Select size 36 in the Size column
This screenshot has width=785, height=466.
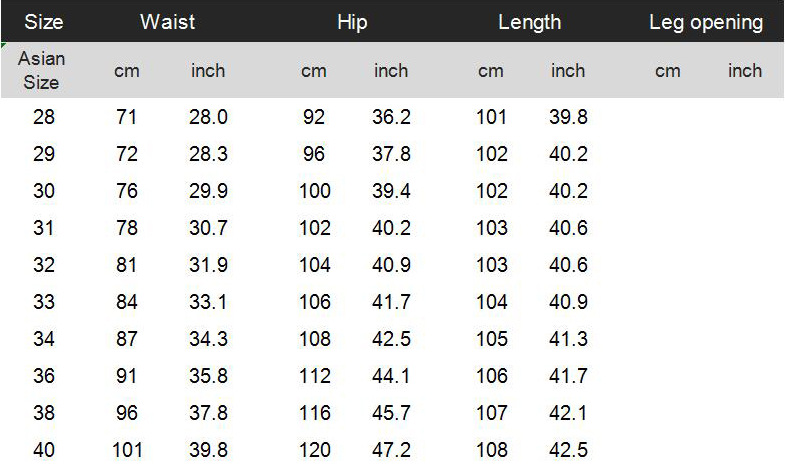44,376
